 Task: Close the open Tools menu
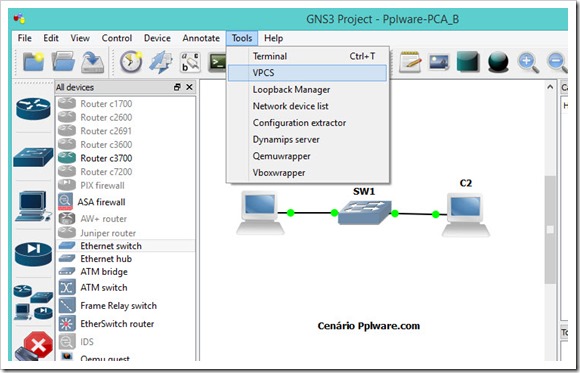tap(242, 38)
